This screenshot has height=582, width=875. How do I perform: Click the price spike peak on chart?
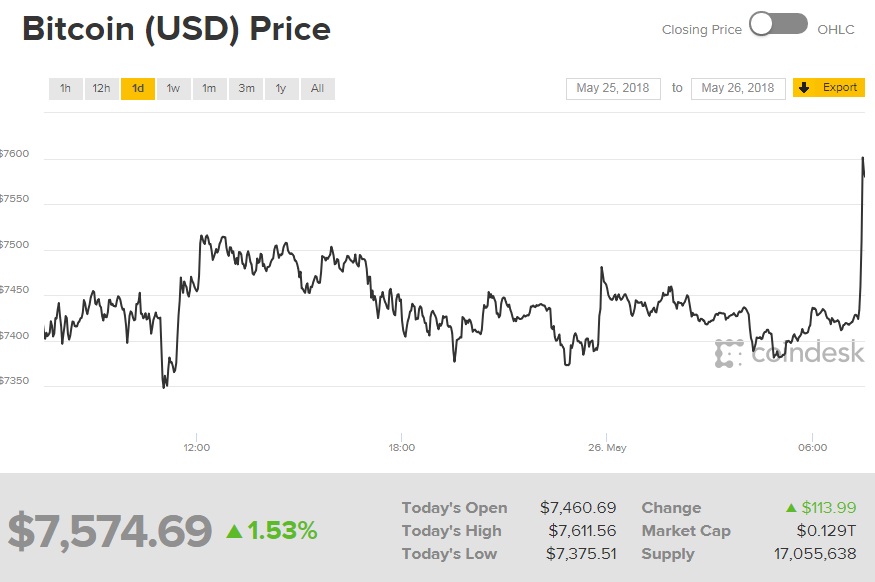(x=862, y=158)
